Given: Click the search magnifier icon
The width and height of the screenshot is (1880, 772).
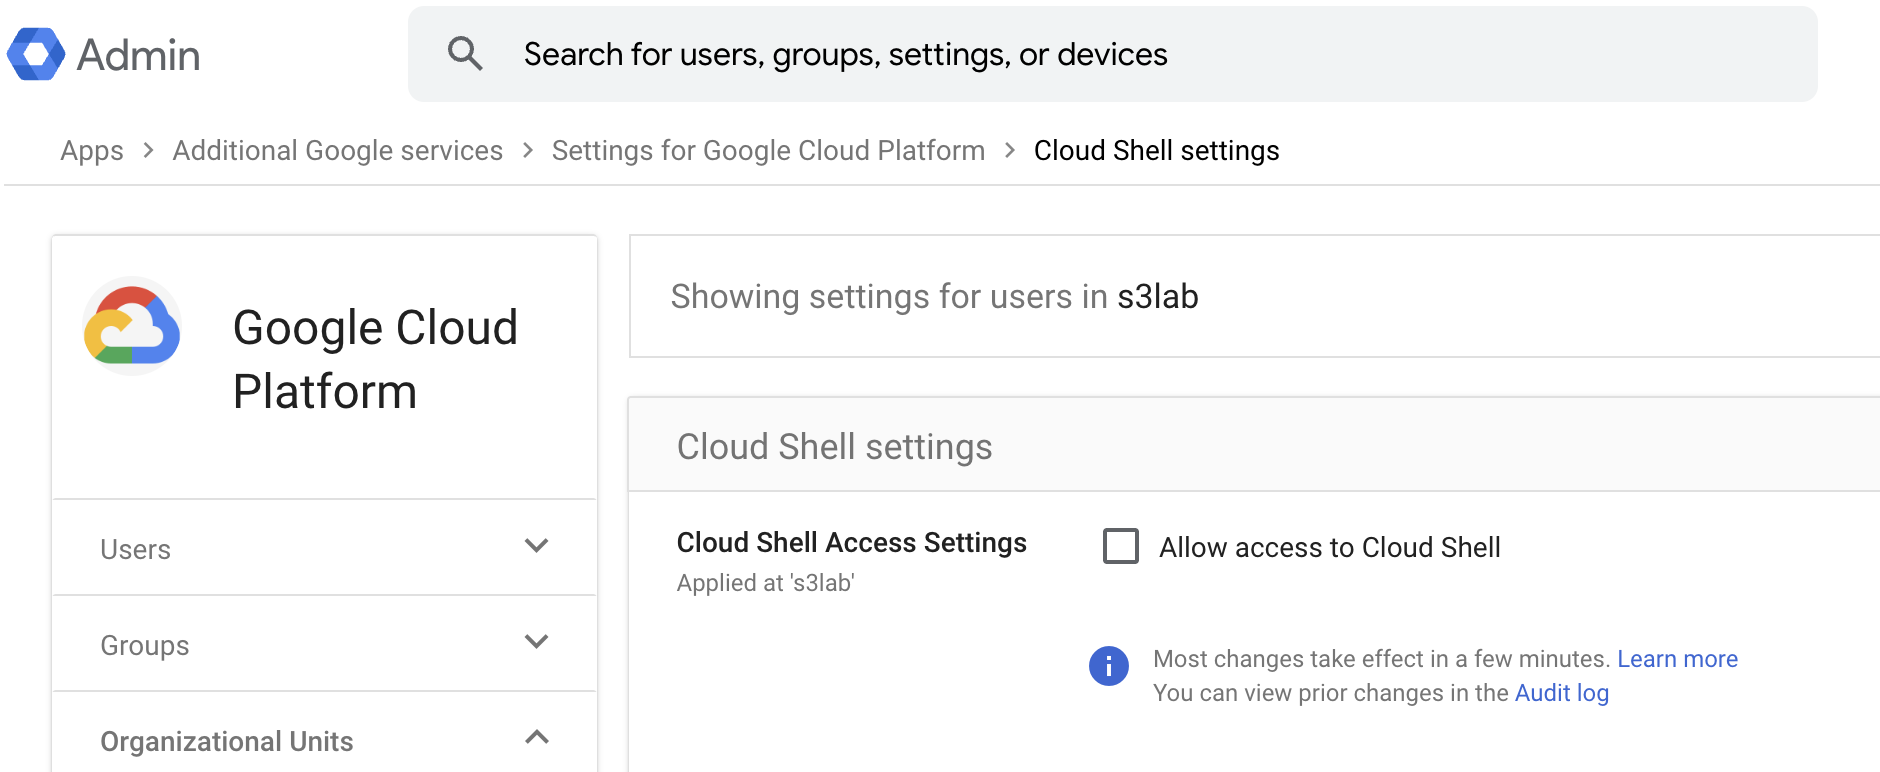Looking at the screenshot, I should point(465,54).
